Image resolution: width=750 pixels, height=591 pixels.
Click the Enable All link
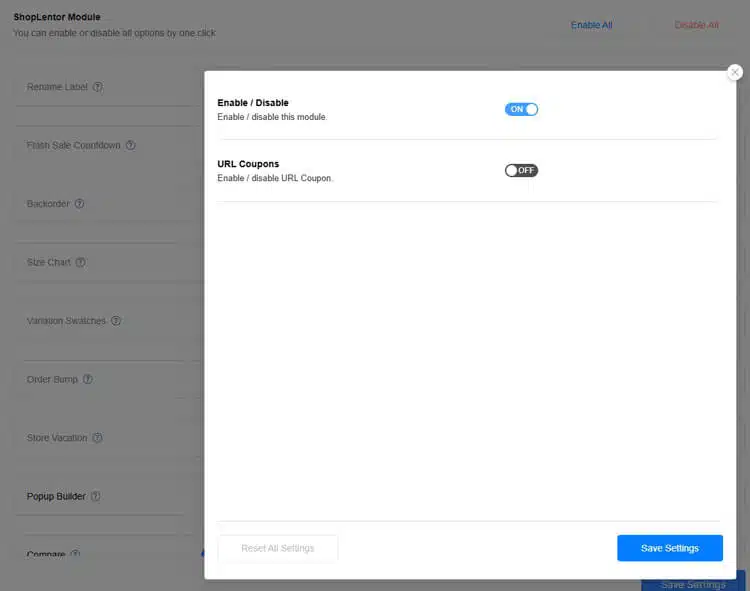pos(591,25)
